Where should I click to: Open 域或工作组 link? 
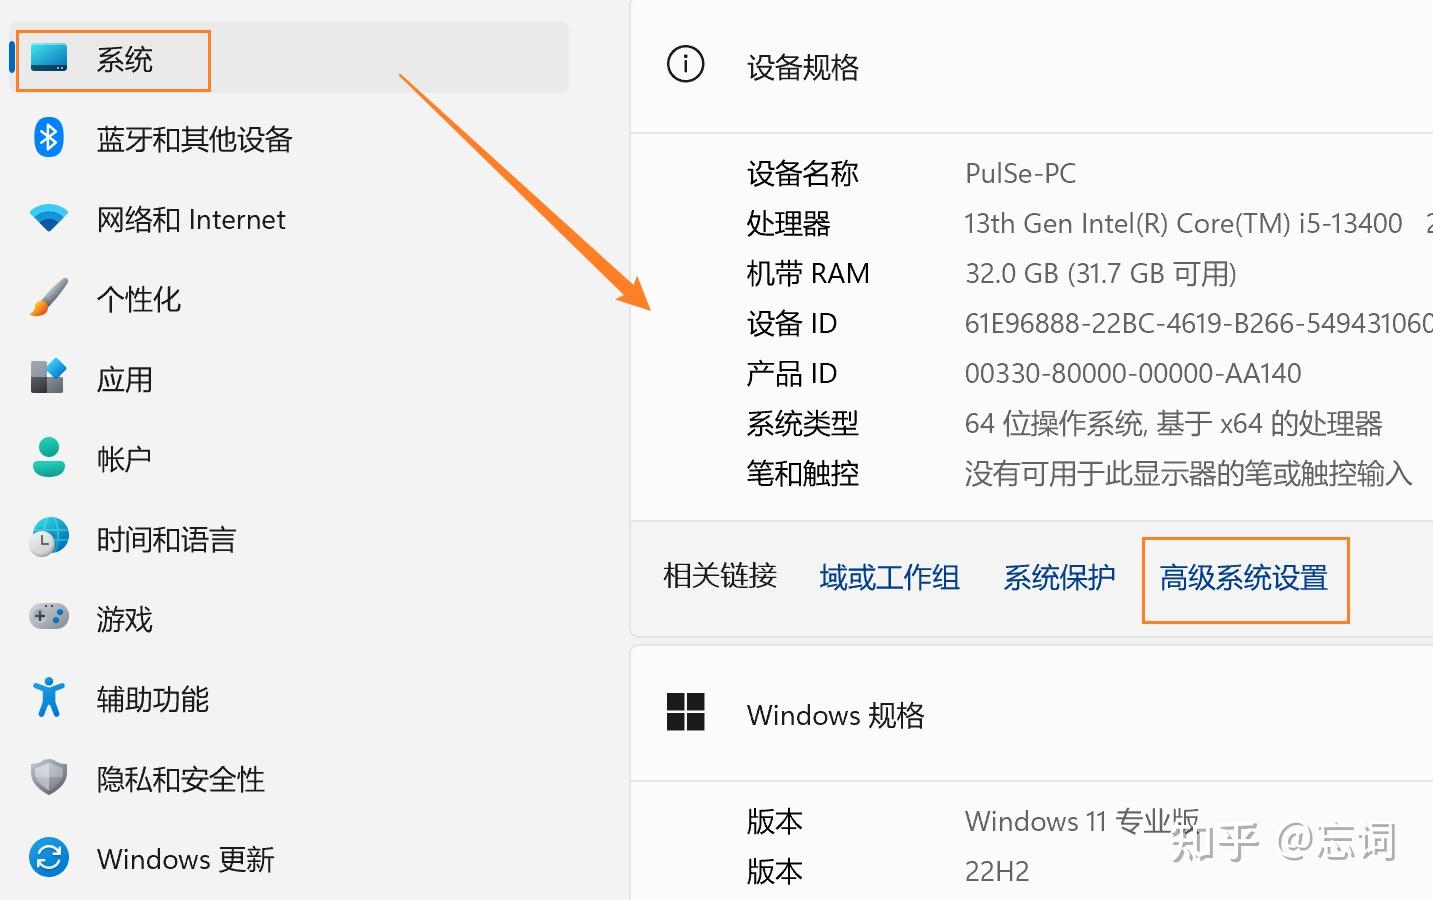pyautogui.click(x=889, y=577)
